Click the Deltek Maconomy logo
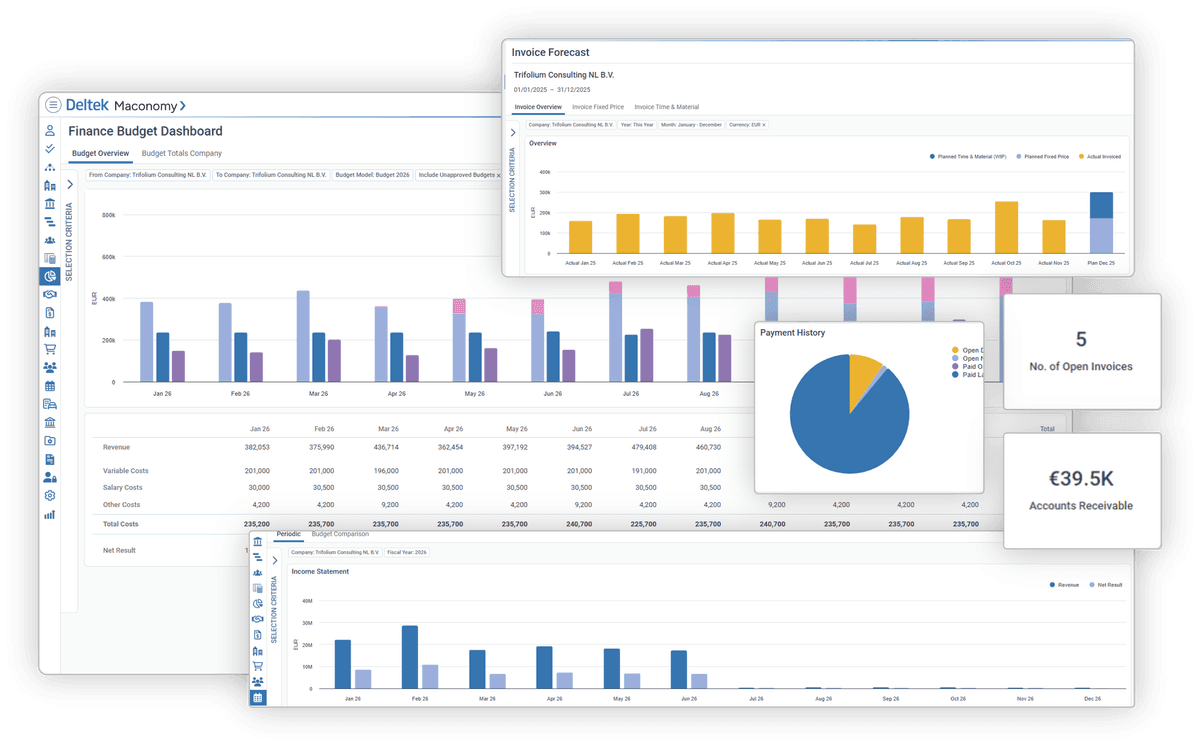Viewport: 1200px width, 746px height. tap(126, 105)
